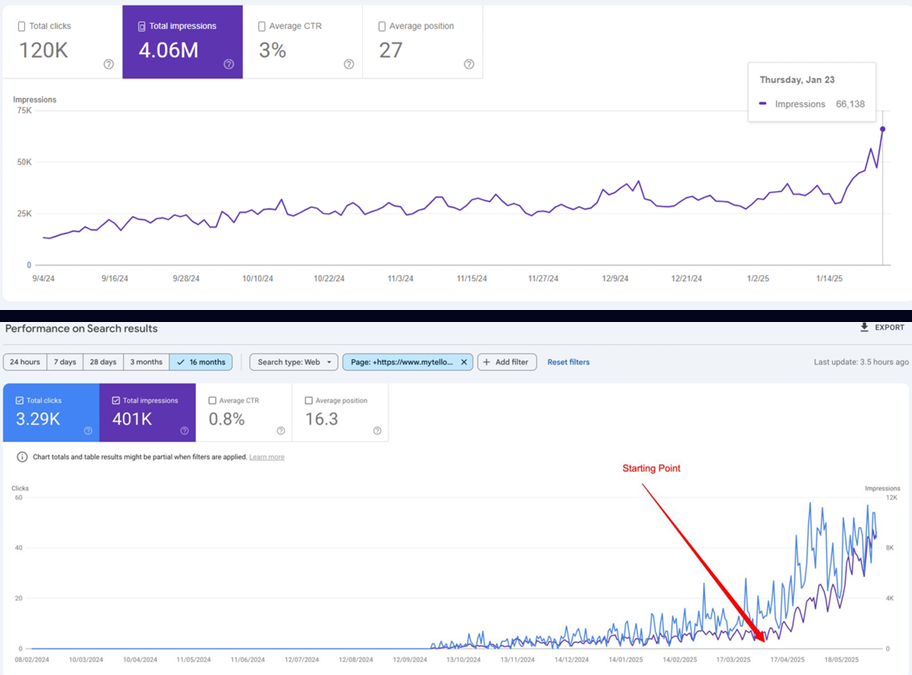912x675 pixels.
Task: Enable the Average CTR checkbox on the 3% card
Action: click(x=262, y=26)
